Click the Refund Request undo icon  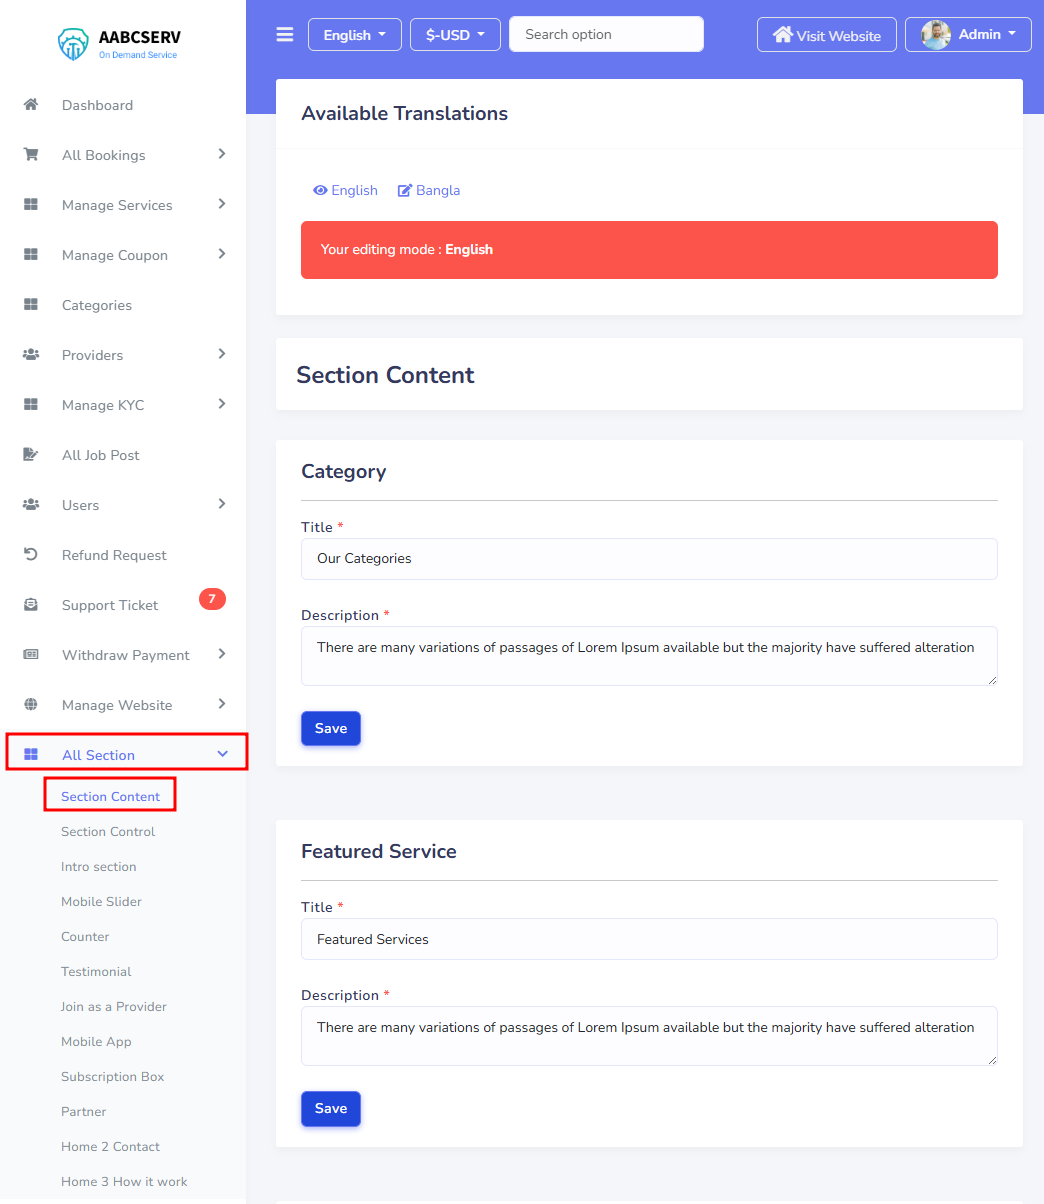[31, 555]
